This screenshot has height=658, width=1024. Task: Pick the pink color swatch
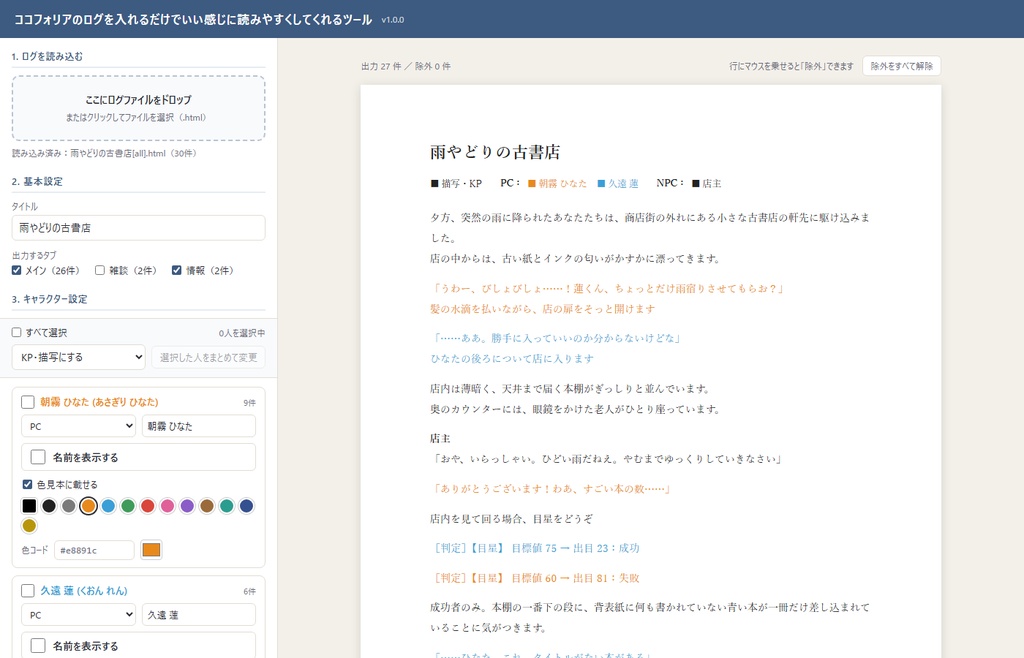point(167,506)
